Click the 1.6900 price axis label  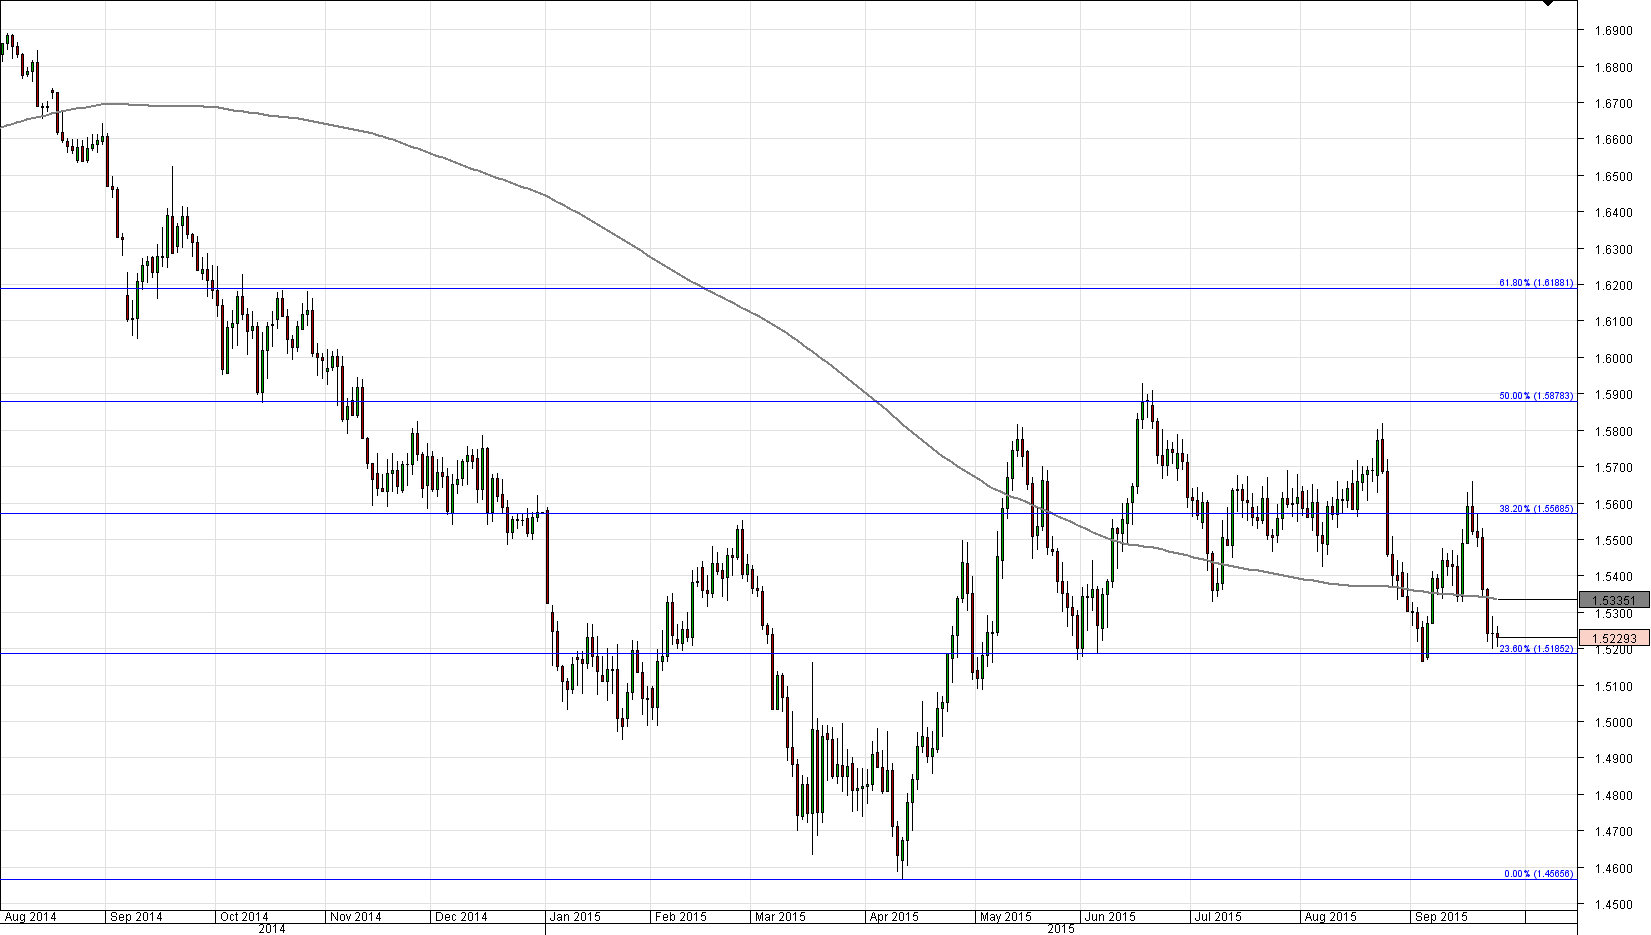(1613, 31)
